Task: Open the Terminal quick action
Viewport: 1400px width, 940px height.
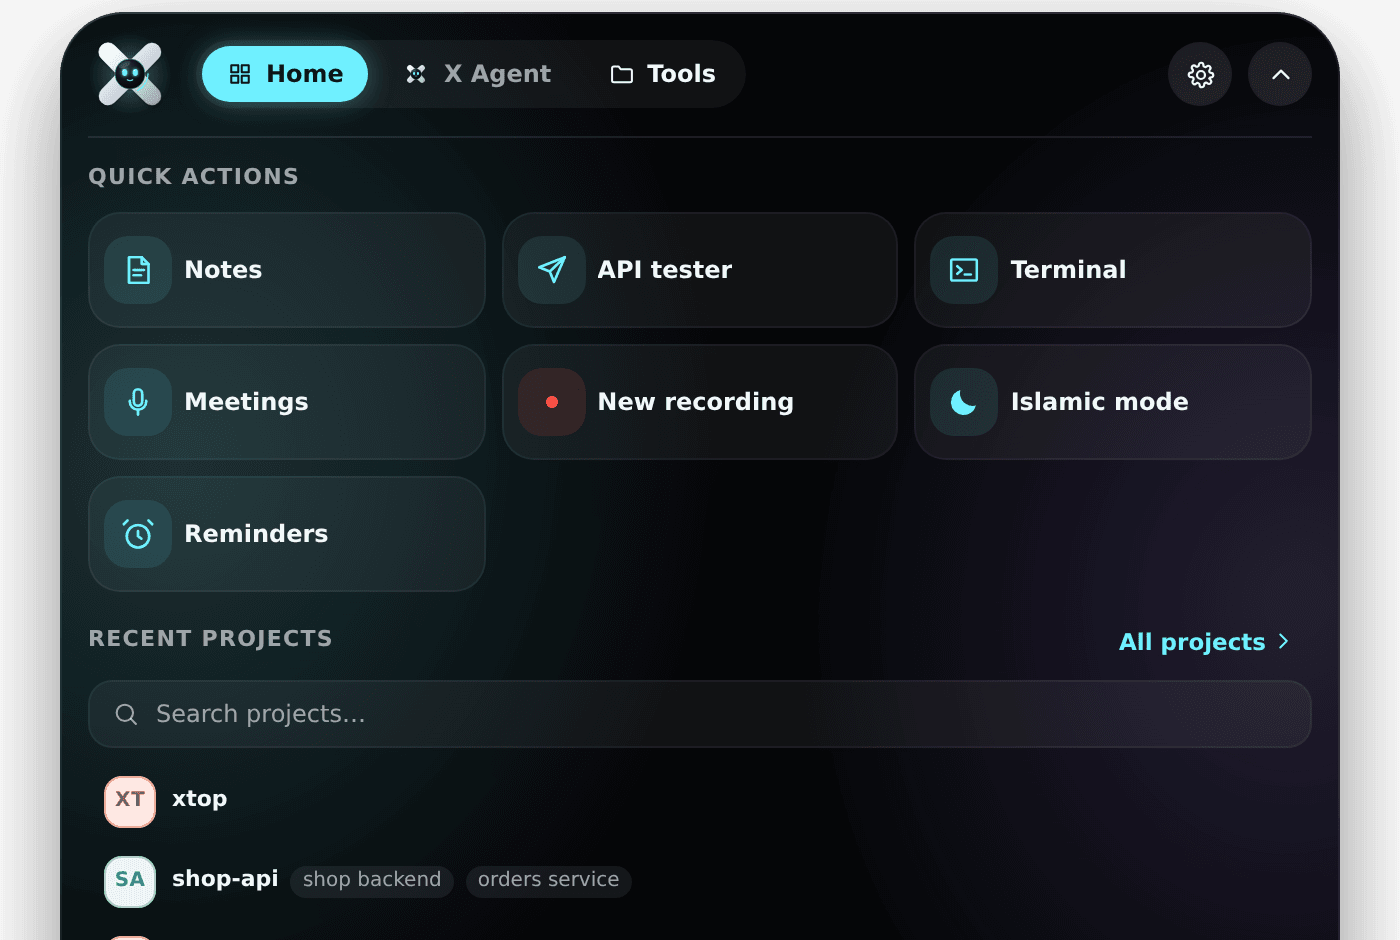Action: point(1113,270)
